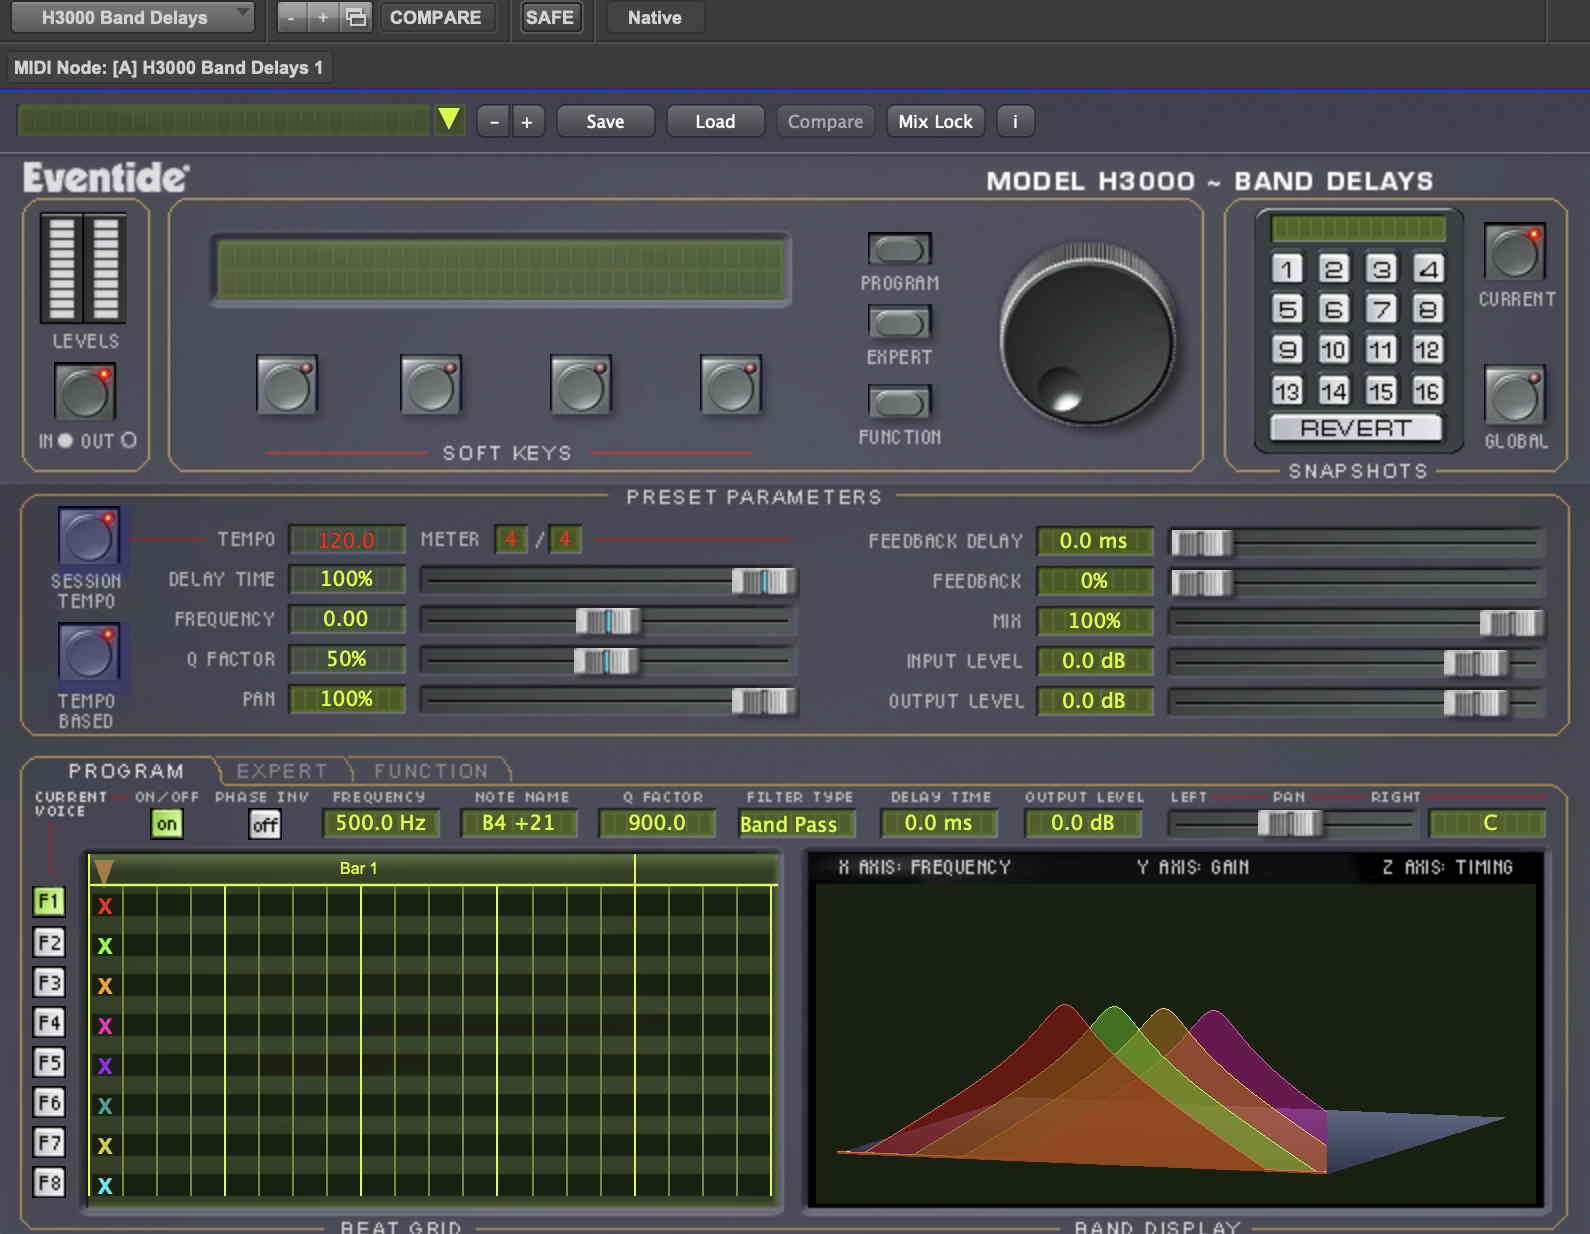This screenshot has height=1234, width=1590.
Task: Switch to the PROGRAM tab
Action: point(126,771)
